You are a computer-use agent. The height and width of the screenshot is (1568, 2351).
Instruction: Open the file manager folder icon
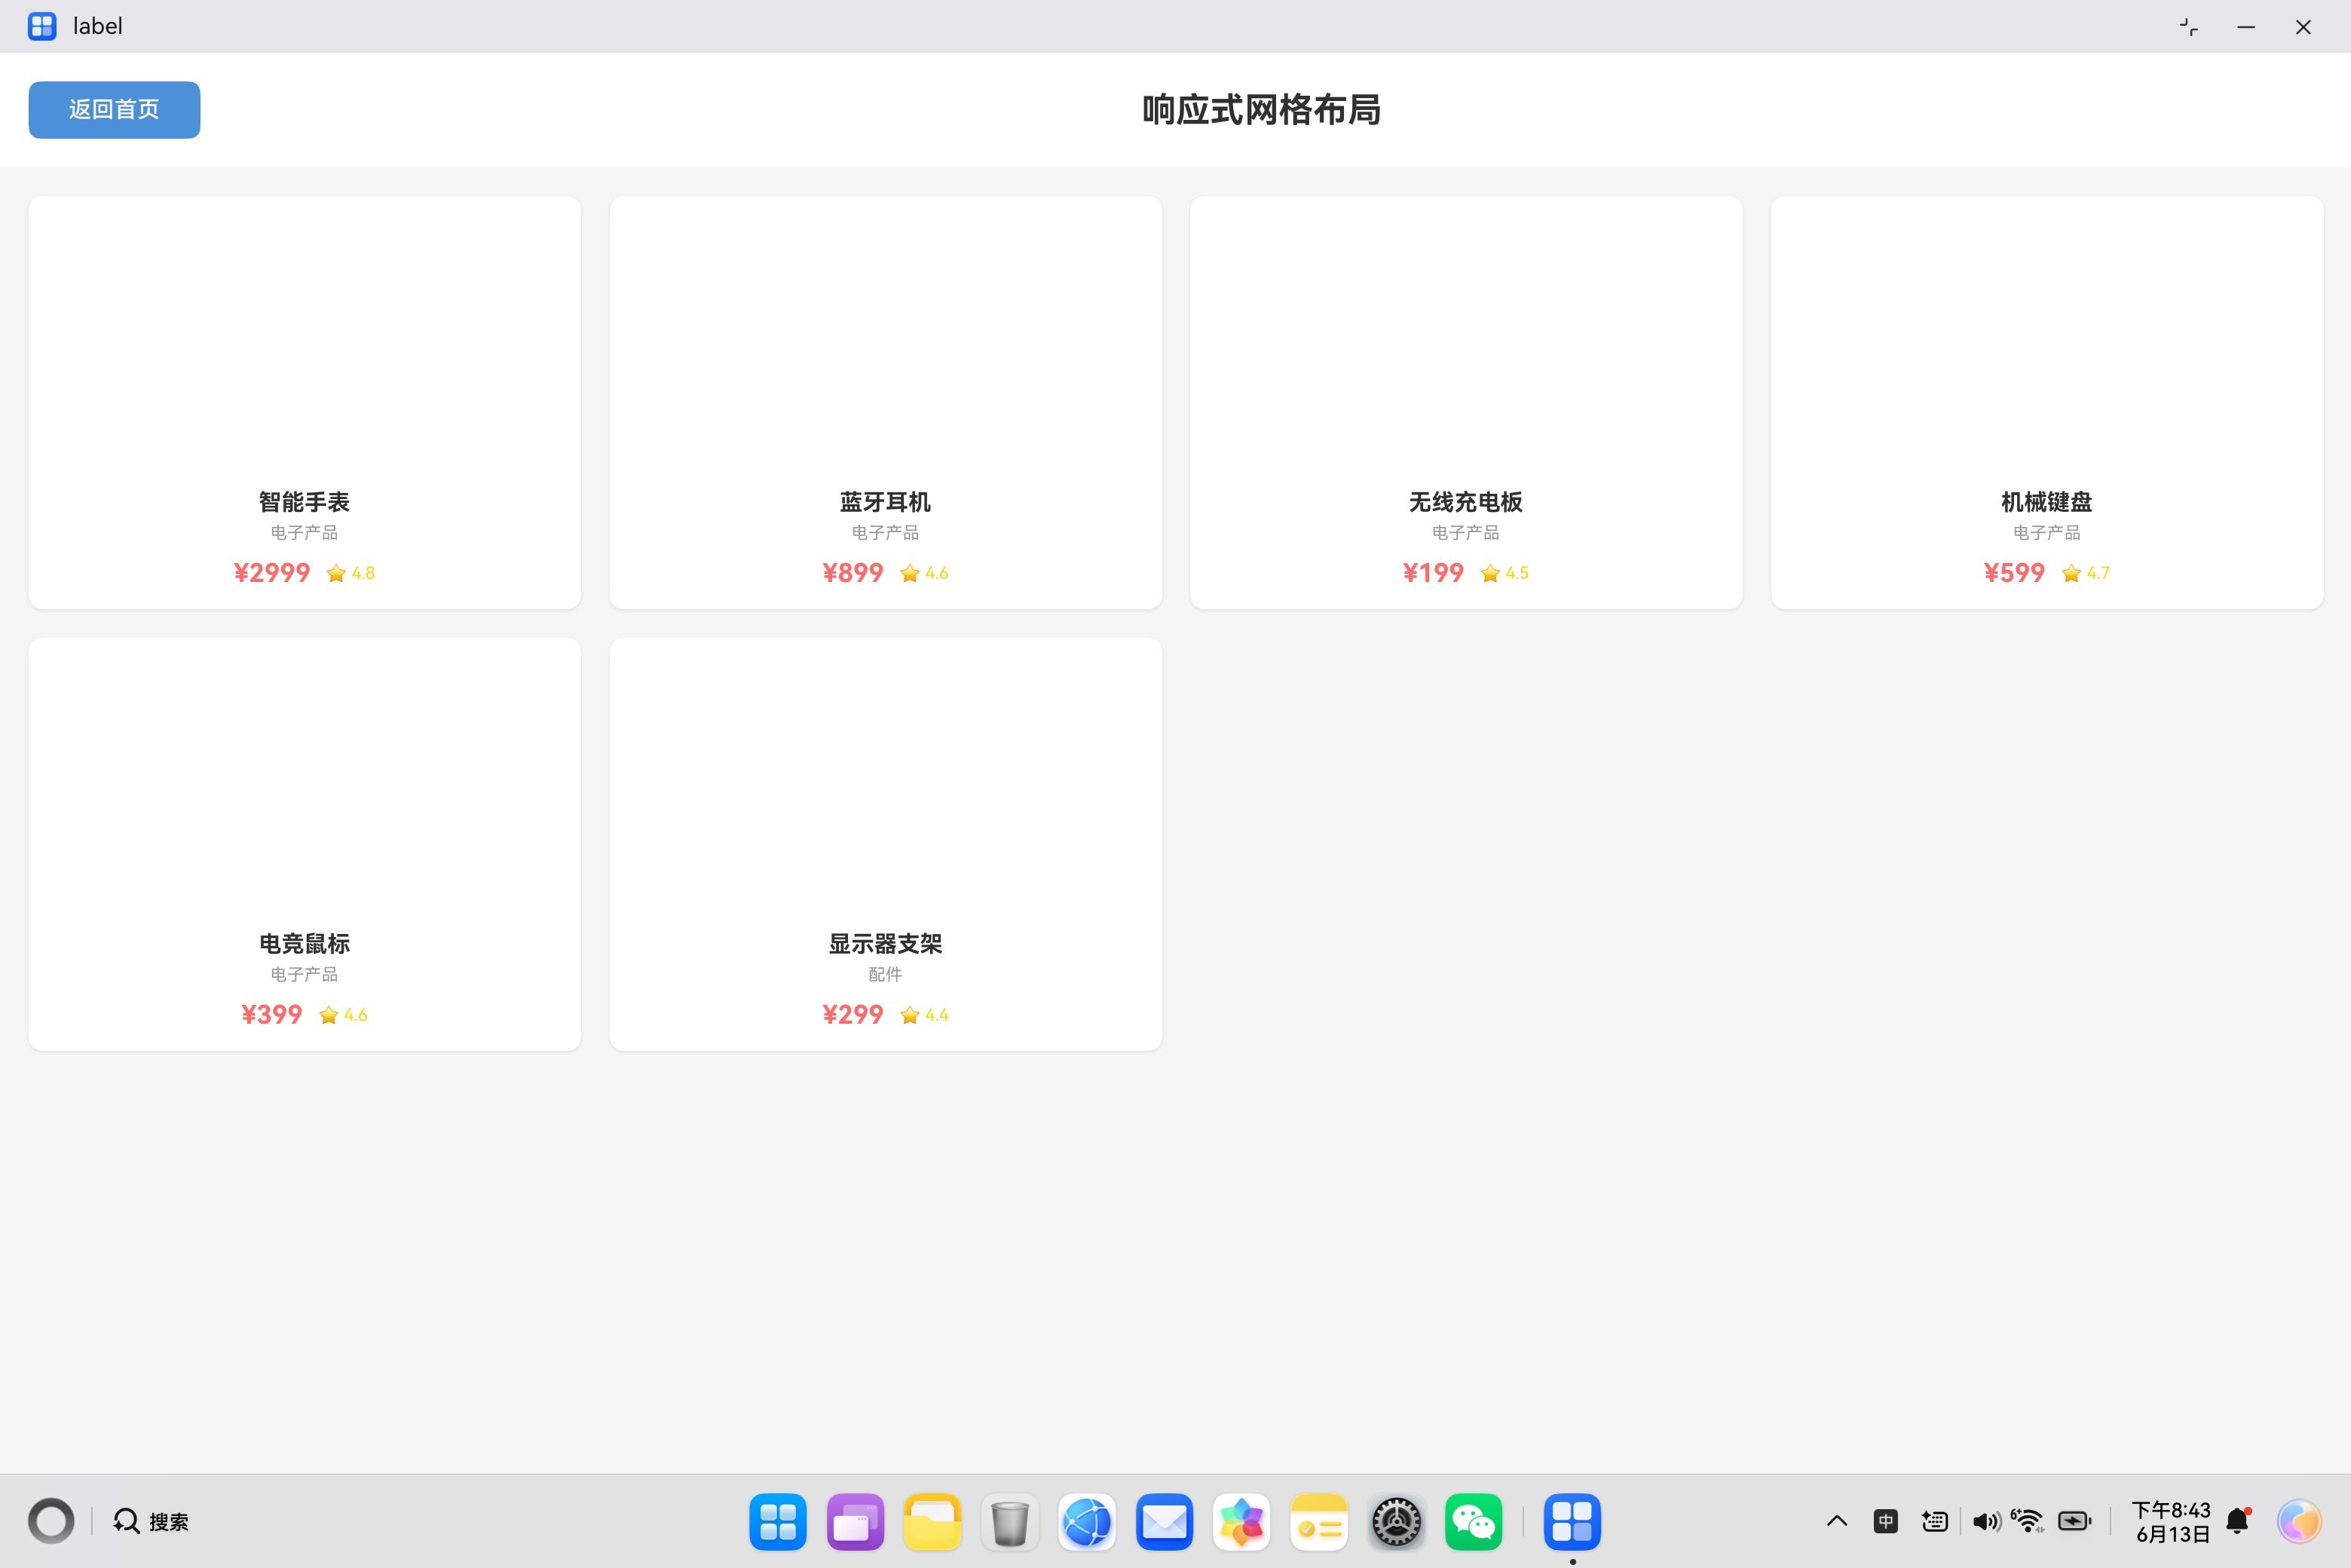[x=932, y=1522]
